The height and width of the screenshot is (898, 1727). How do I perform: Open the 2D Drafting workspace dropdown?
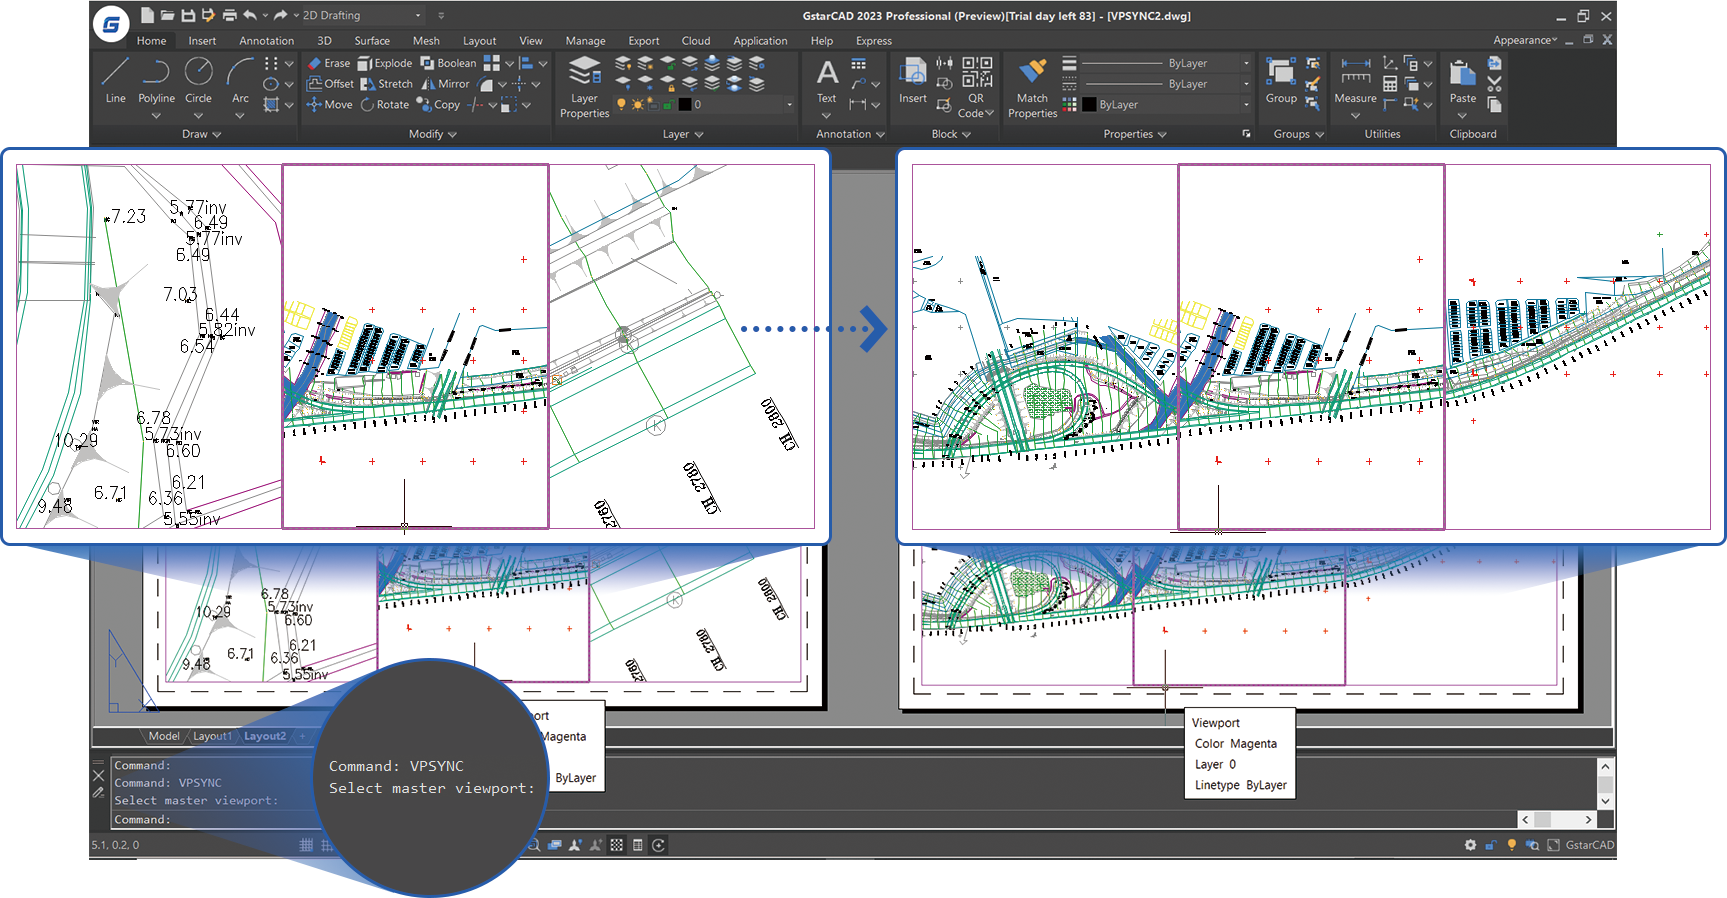coord(362,15)
